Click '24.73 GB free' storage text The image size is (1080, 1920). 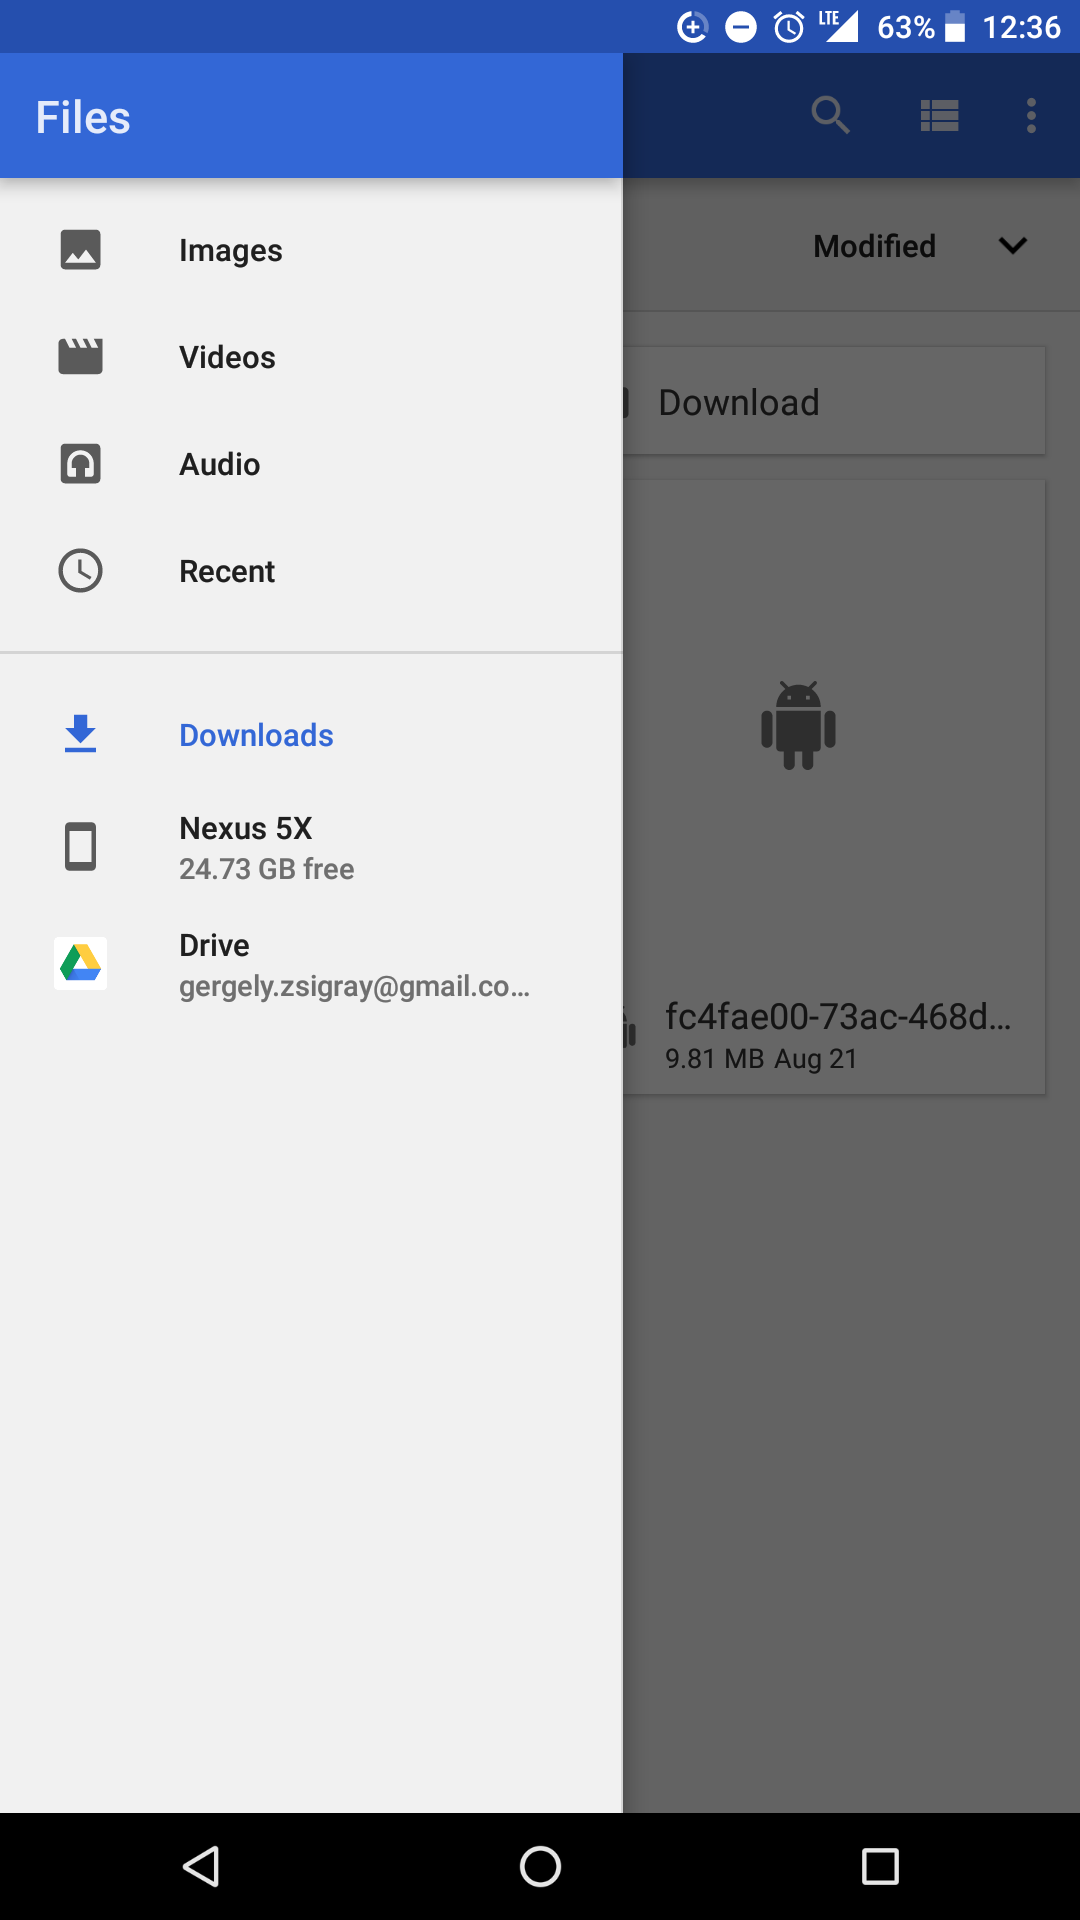[266, 869]
